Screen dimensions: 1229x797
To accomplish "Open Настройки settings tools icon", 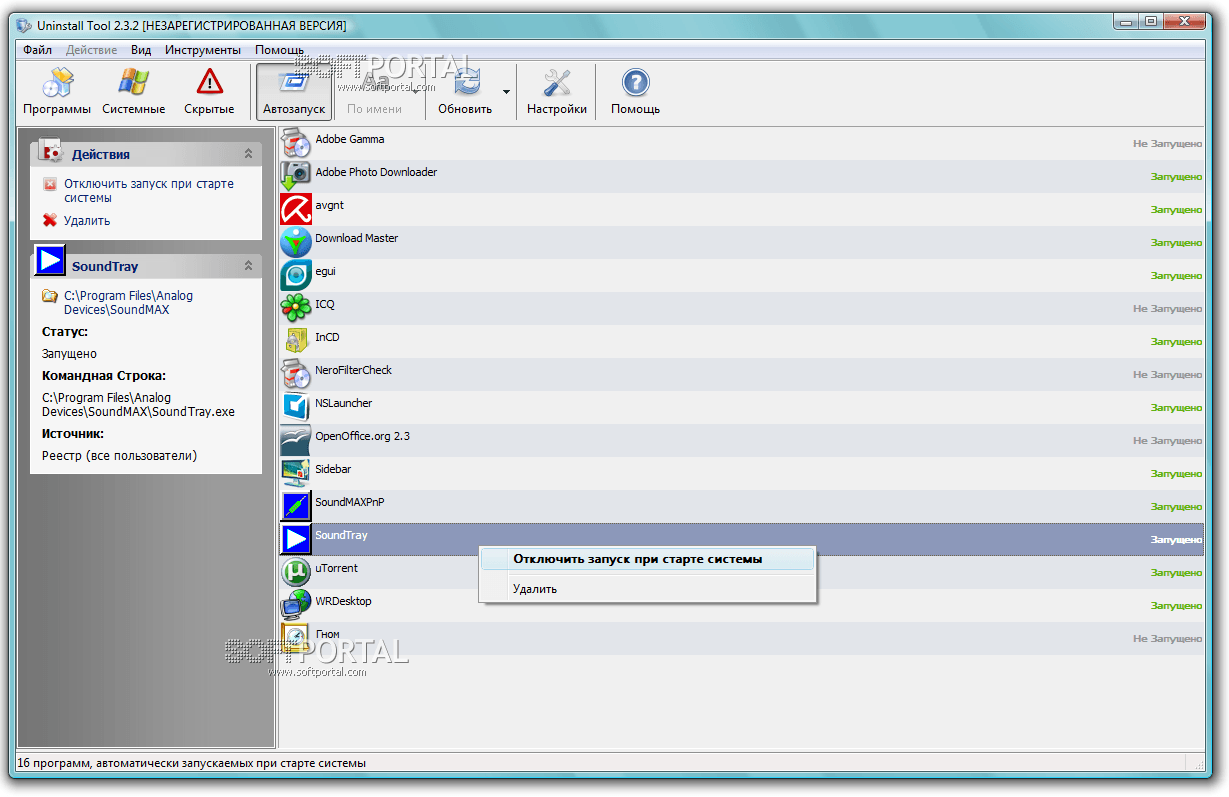I will coord(557,83).
